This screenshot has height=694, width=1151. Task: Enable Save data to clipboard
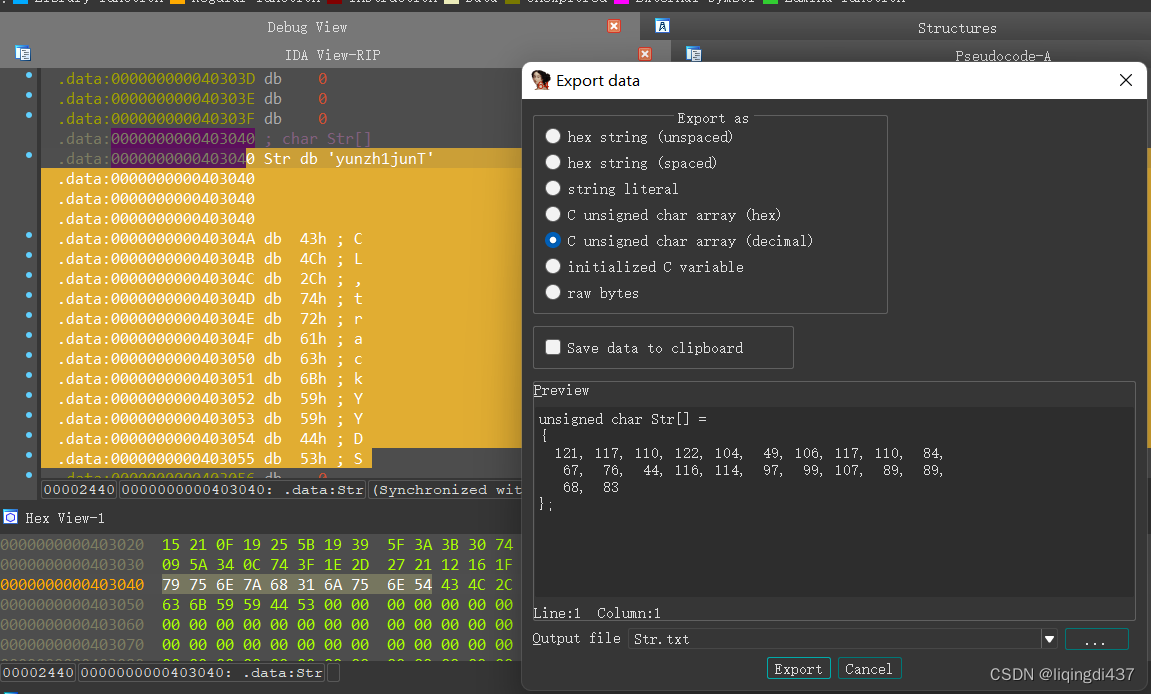coord(553,347)
